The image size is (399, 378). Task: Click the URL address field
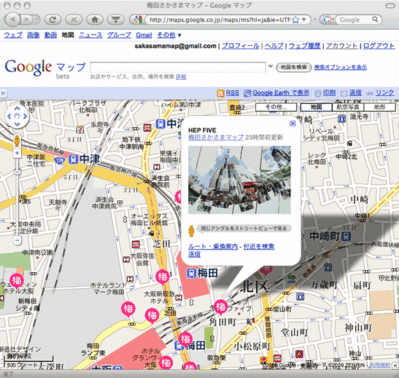pyautogui.click(x=220, y=20)
